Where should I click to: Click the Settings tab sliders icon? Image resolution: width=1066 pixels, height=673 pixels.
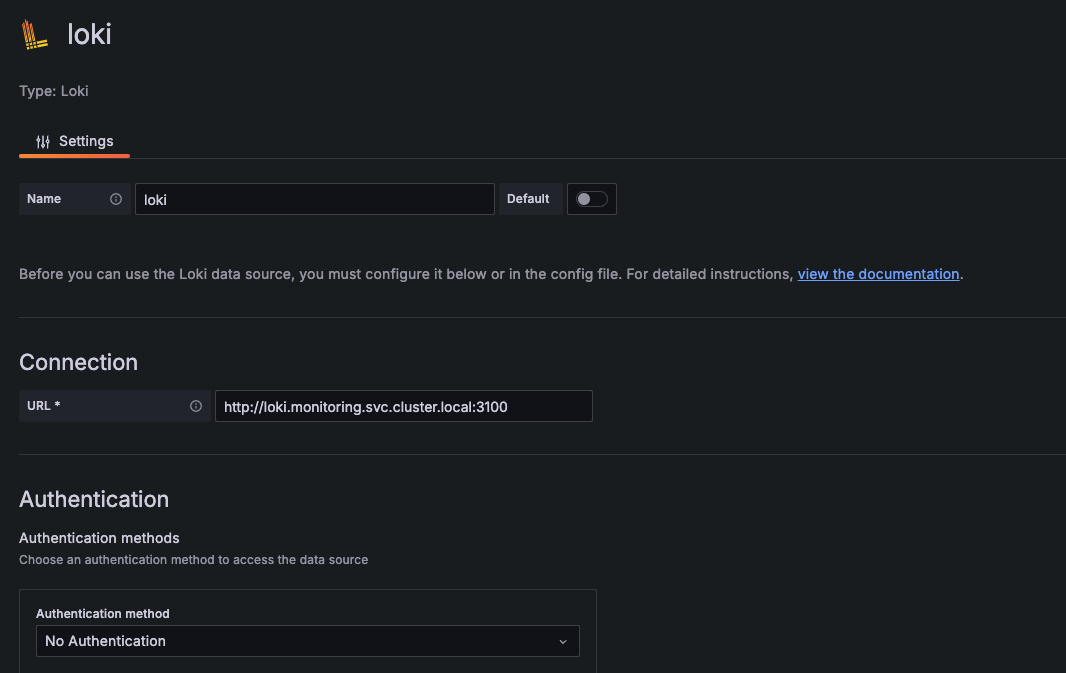43,141
